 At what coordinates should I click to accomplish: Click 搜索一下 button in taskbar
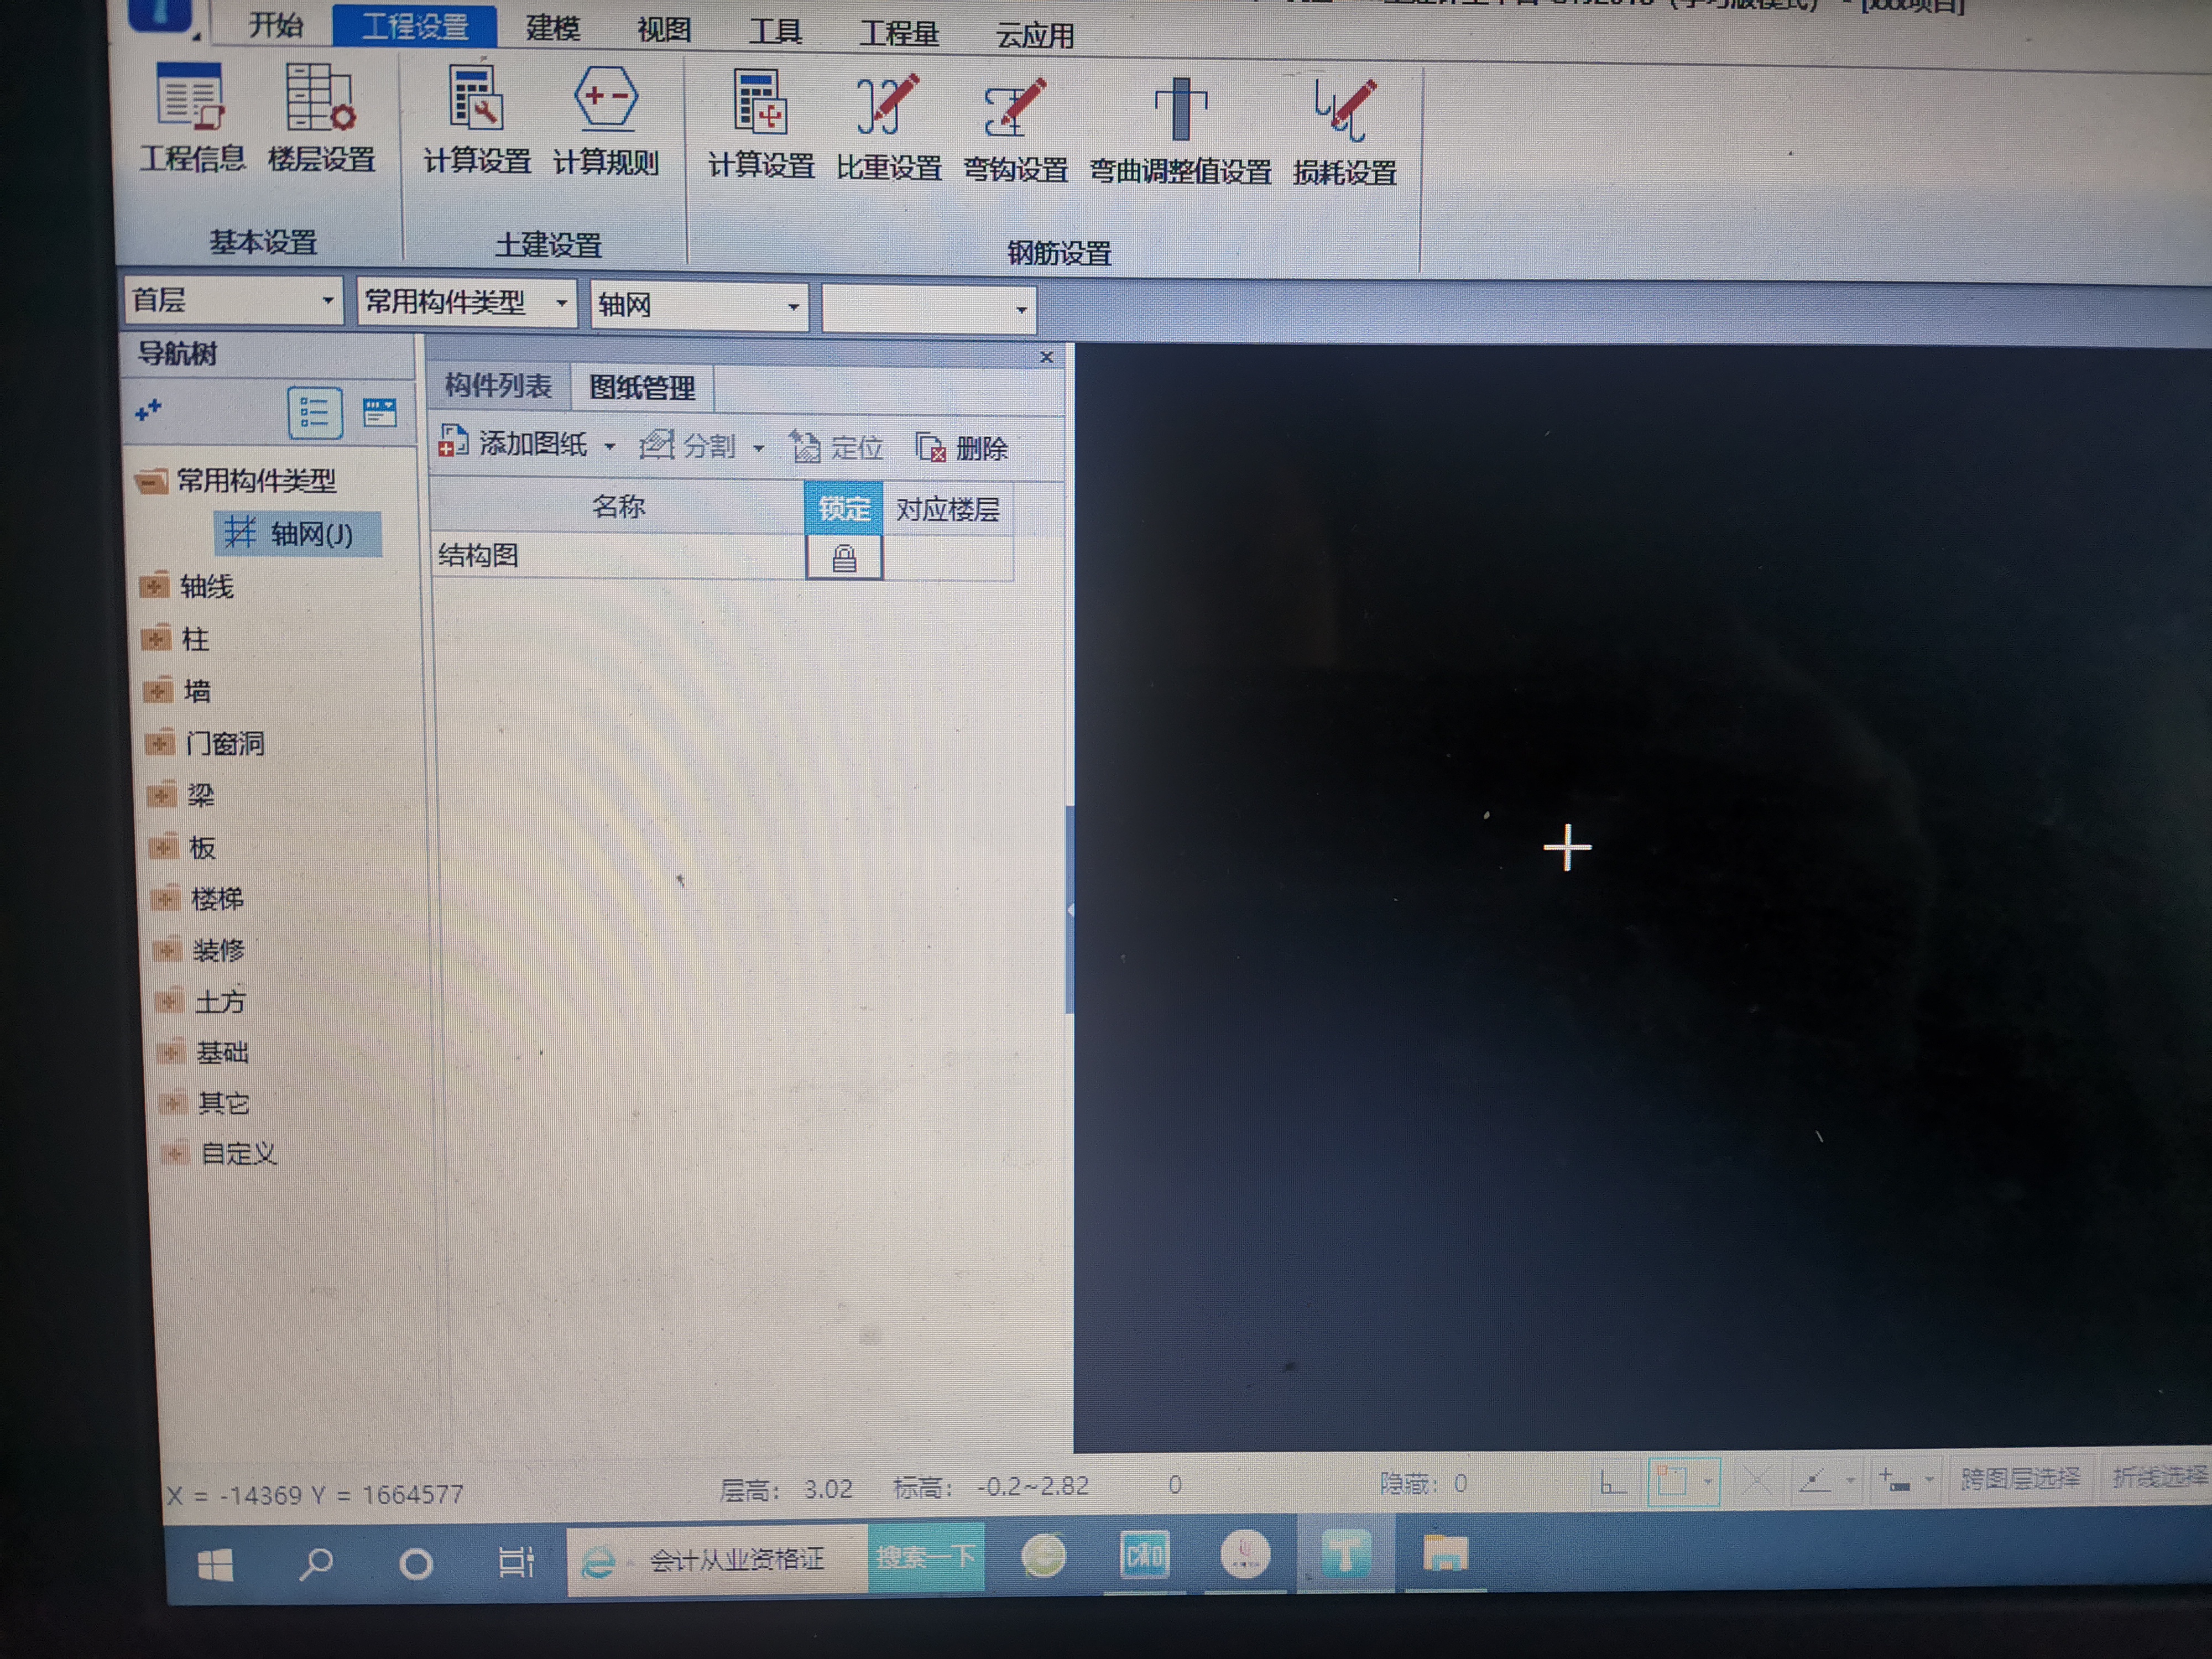point(926,1558)
